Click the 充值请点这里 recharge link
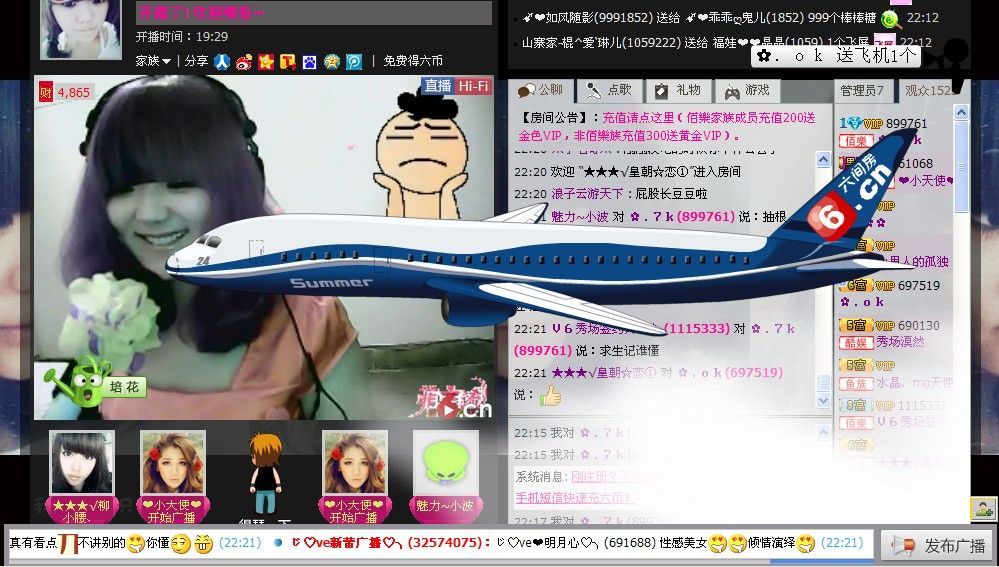This screenshot has height=567, width=999. pos(638,117)
